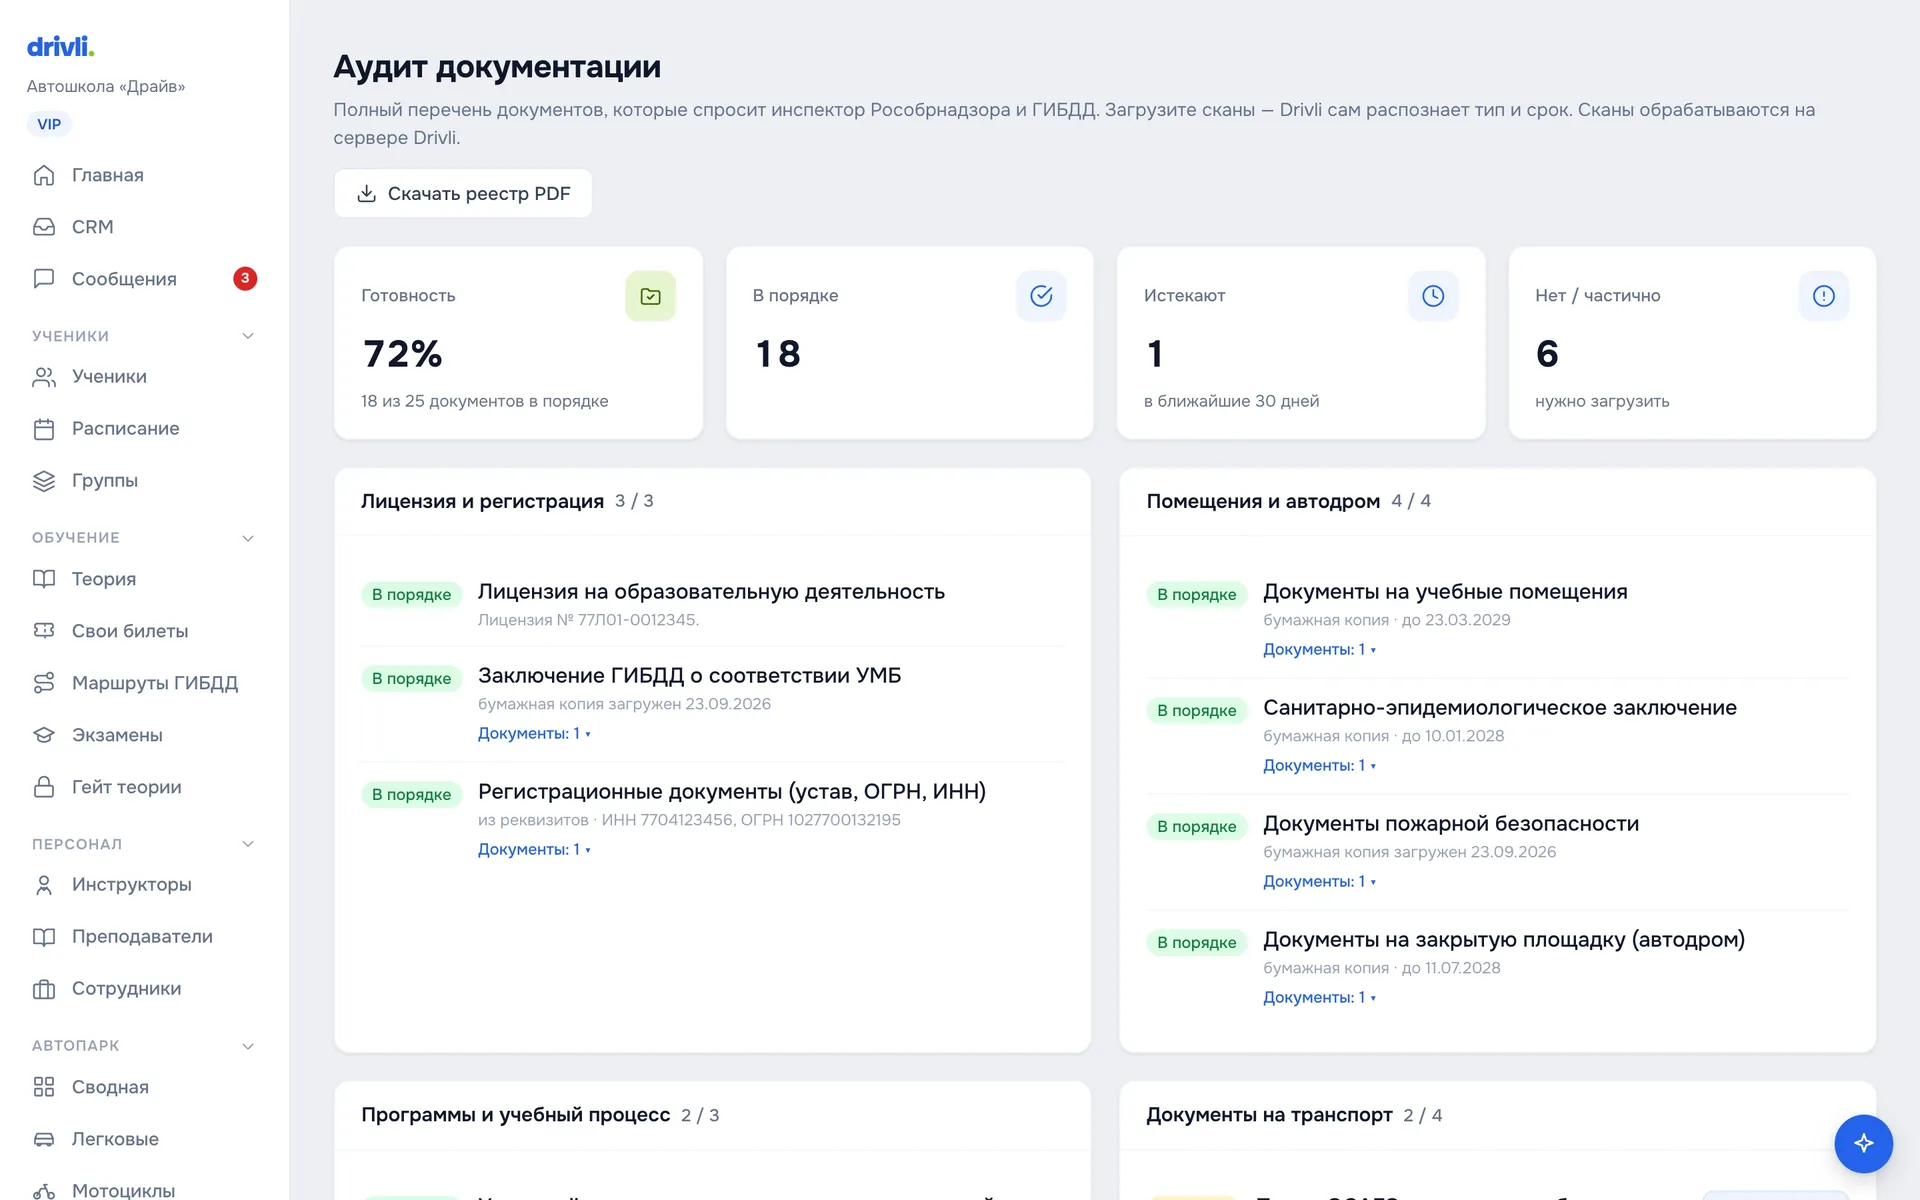
Task: Collapse the ПЕРСОНАЛ sidebar section
Action: [248, 844]
